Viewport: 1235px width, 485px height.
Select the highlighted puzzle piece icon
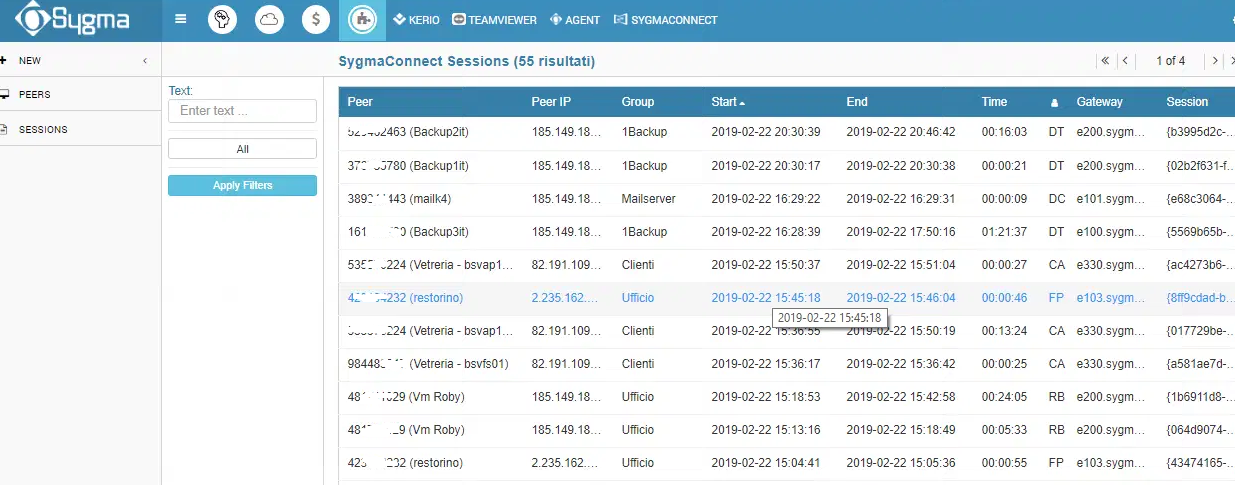click(x=360, y=19)
